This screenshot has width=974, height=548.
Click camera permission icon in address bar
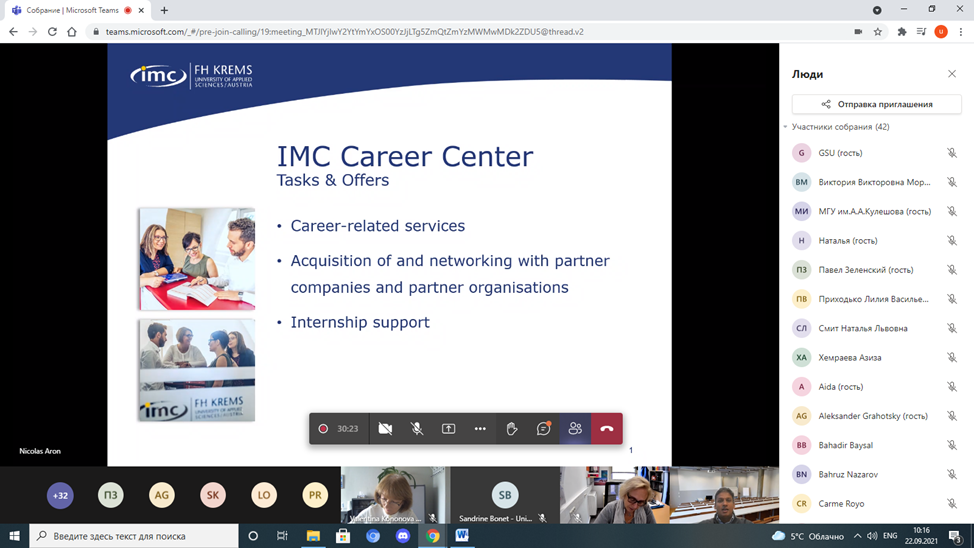(x=858, y=32)
